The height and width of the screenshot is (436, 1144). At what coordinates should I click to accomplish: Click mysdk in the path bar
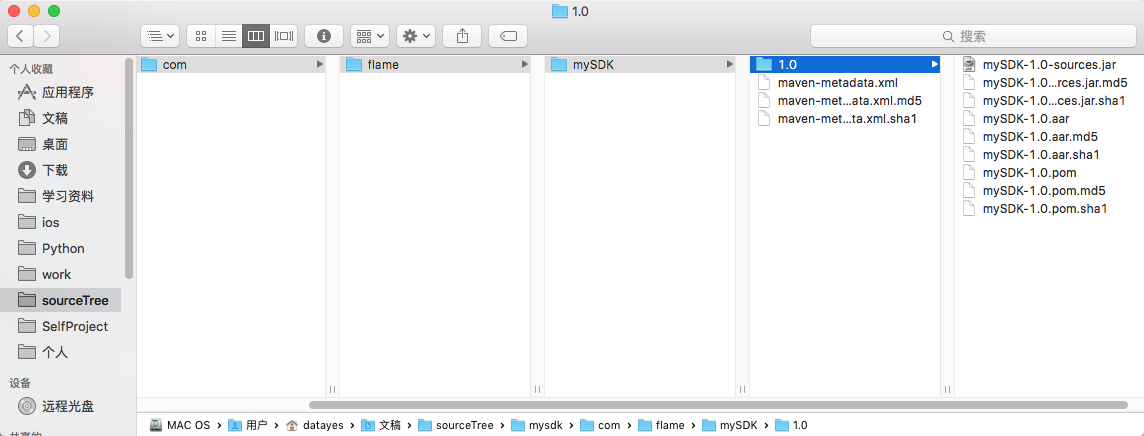point(537,425)
